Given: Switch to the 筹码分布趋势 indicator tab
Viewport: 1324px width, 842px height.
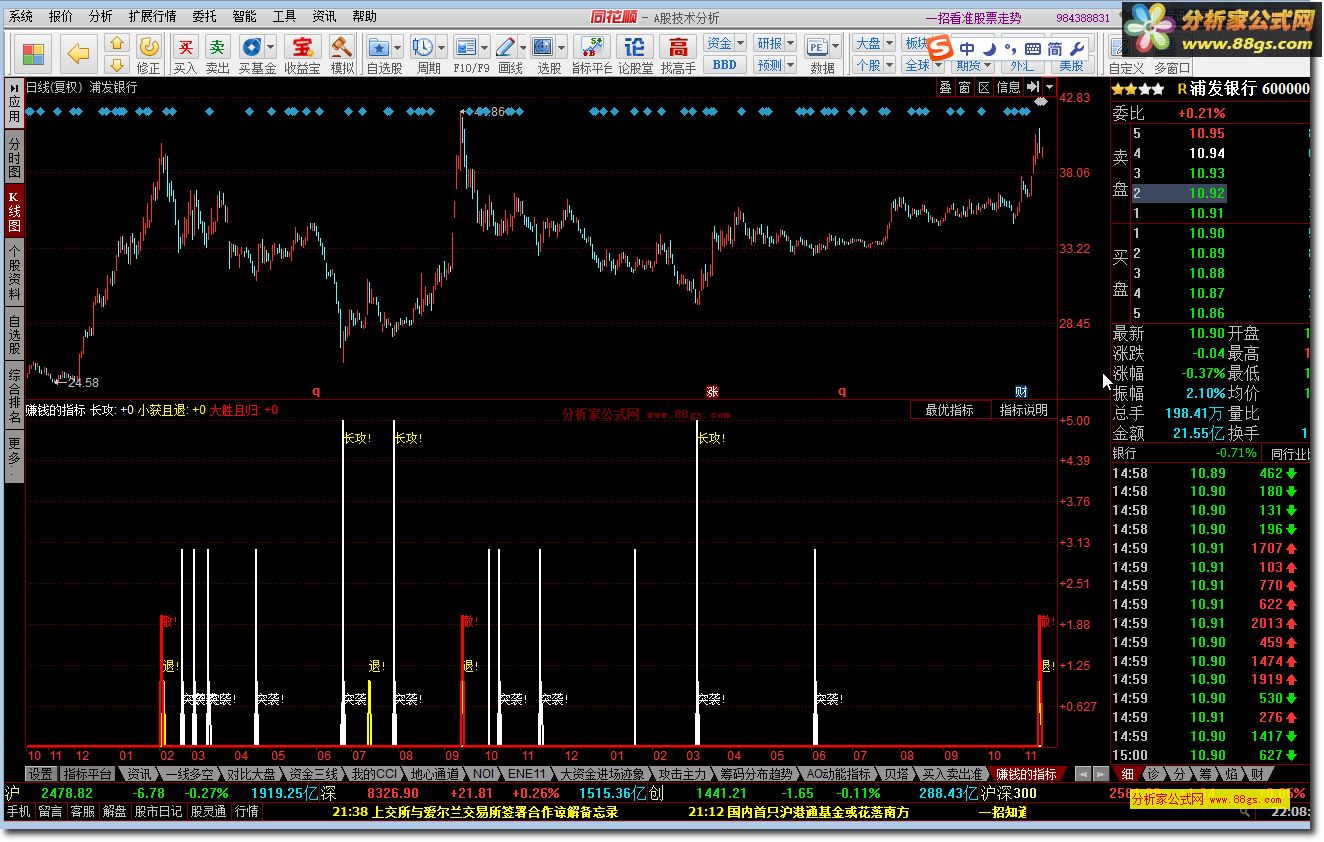Looking at the screenshot, I should coord(756,774).
